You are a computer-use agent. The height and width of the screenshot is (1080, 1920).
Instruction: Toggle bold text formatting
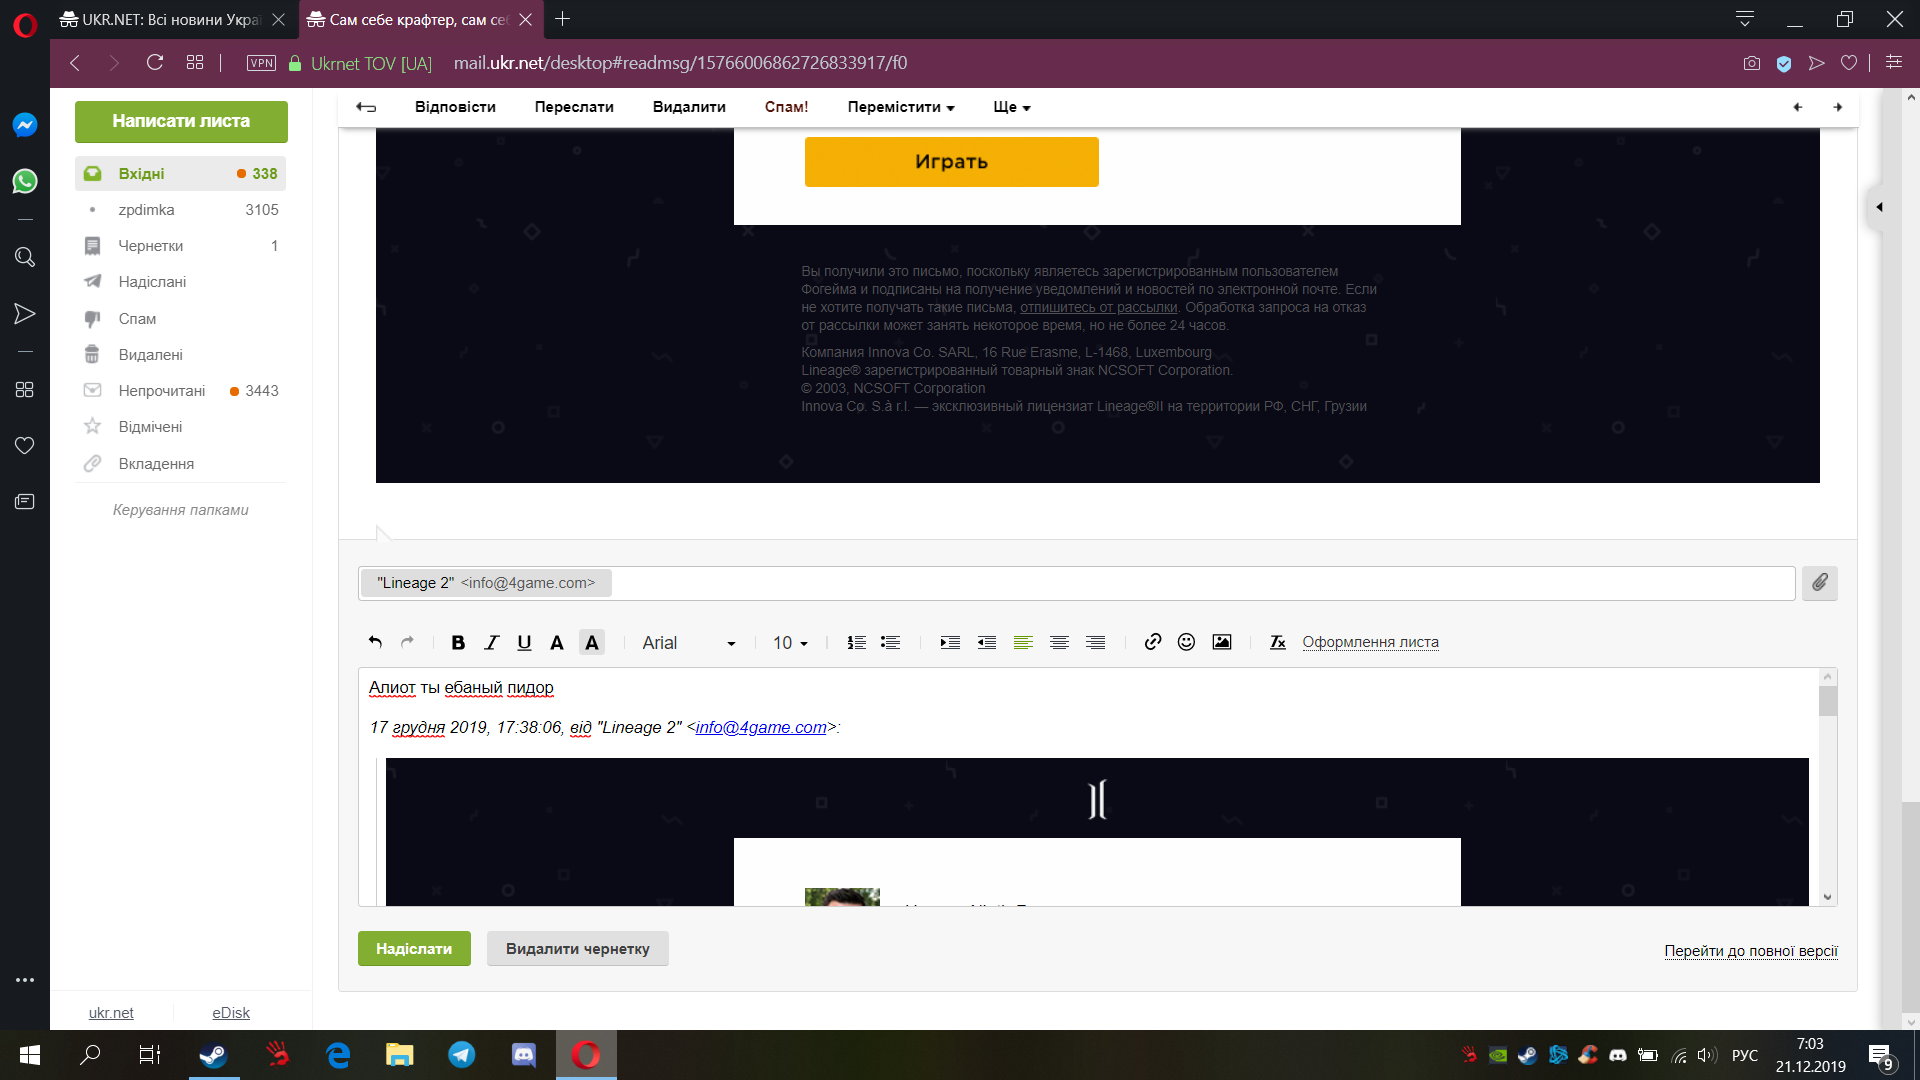pos(458,642)
